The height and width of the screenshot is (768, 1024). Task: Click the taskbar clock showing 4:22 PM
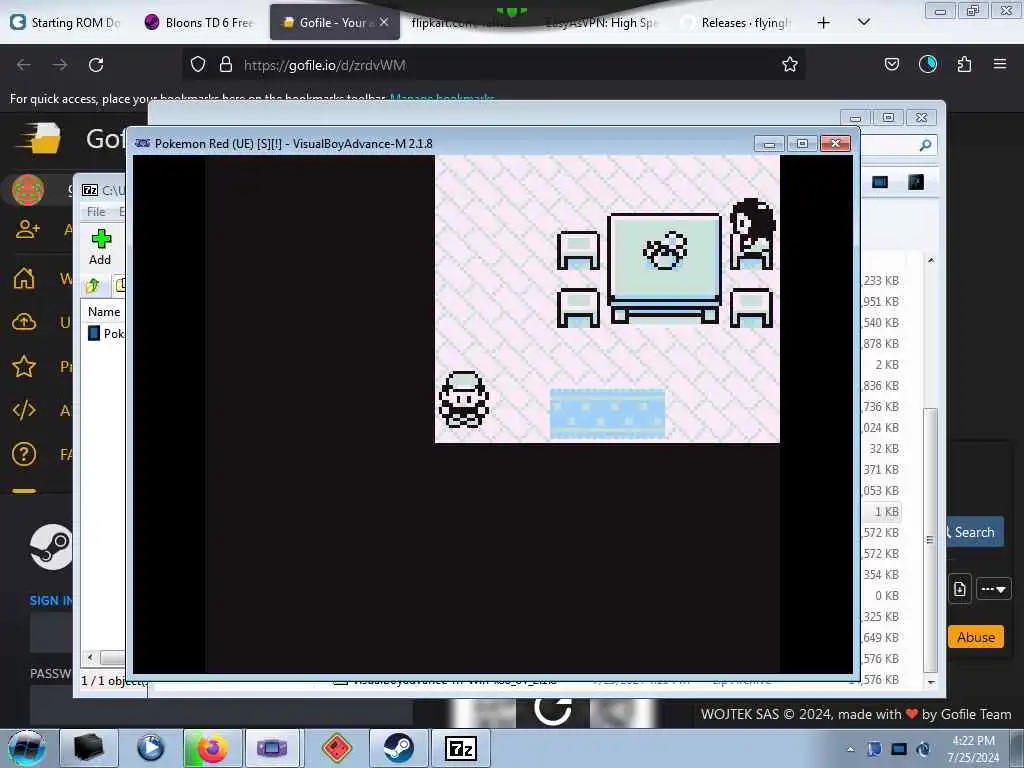click(x=973, y=749)
